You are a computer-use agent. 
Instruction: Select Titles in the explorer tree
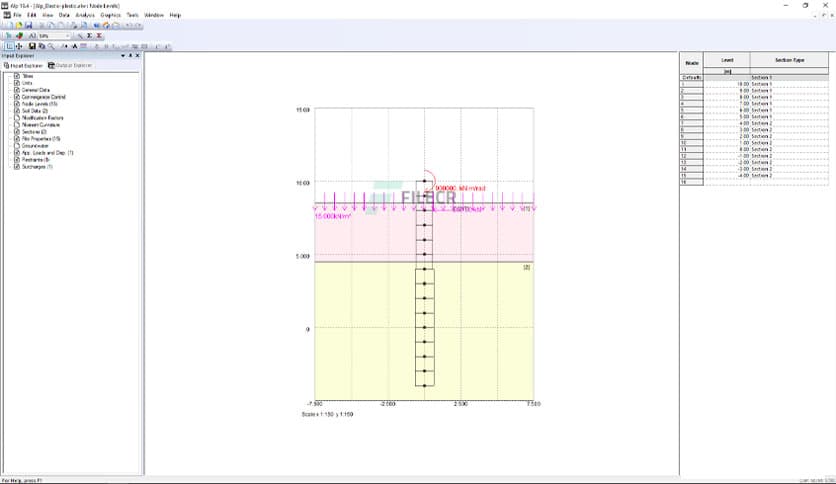coord(27,76)
